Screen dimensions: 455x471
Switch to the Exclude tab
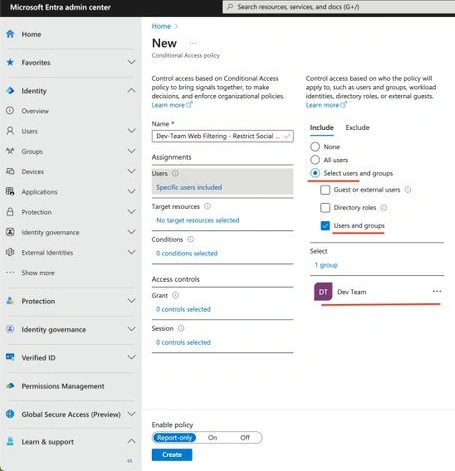(357, 127)
